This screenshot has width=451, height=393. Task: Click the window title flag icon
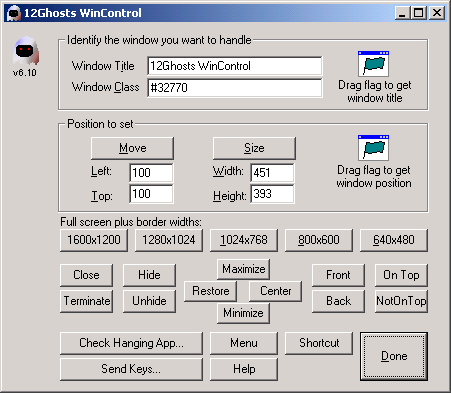pos(373,64)
